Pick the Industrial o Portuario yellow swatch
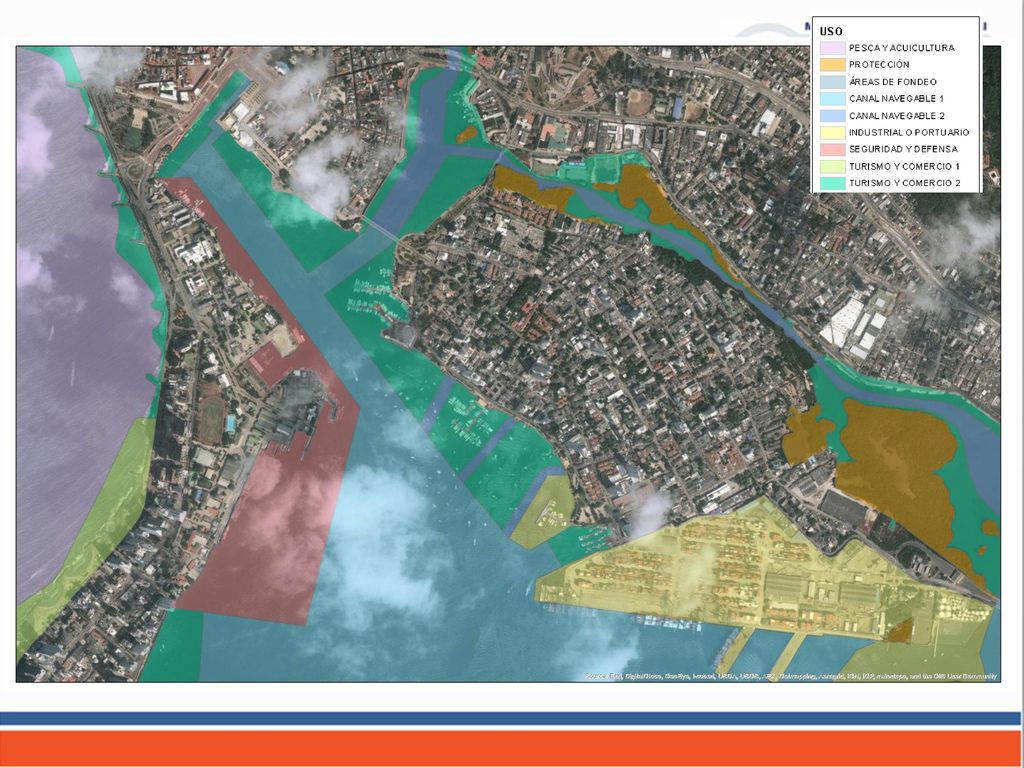 [832, 133]
